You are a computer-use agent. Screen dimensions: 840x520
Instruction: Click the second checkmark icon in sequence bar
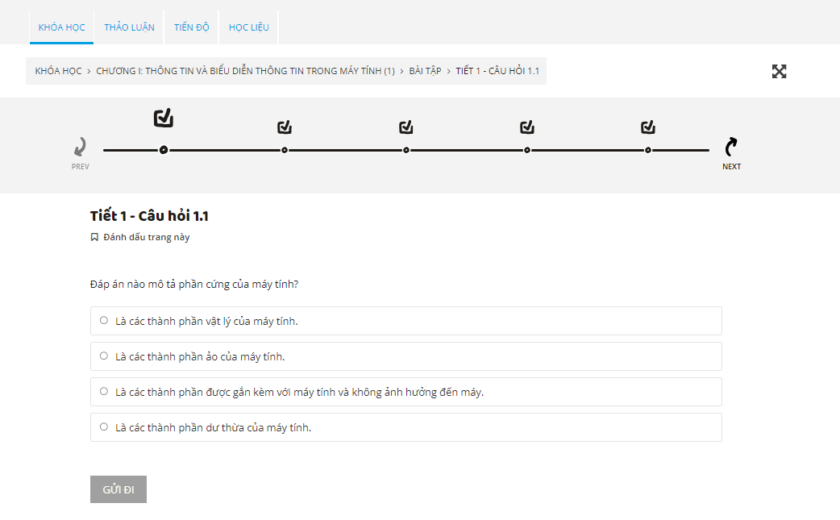(284, 127)
